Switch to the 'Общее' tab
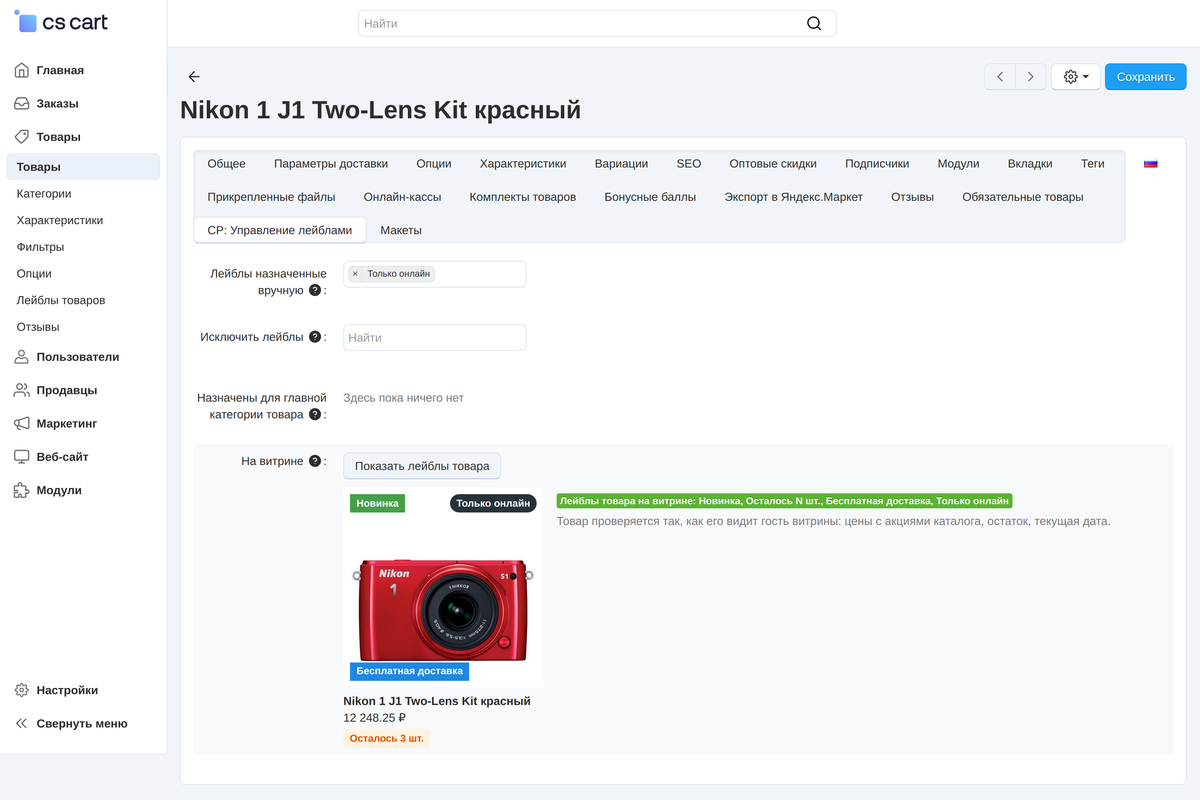This screenshot has height=800, width=1200. [x=227, y=164]
